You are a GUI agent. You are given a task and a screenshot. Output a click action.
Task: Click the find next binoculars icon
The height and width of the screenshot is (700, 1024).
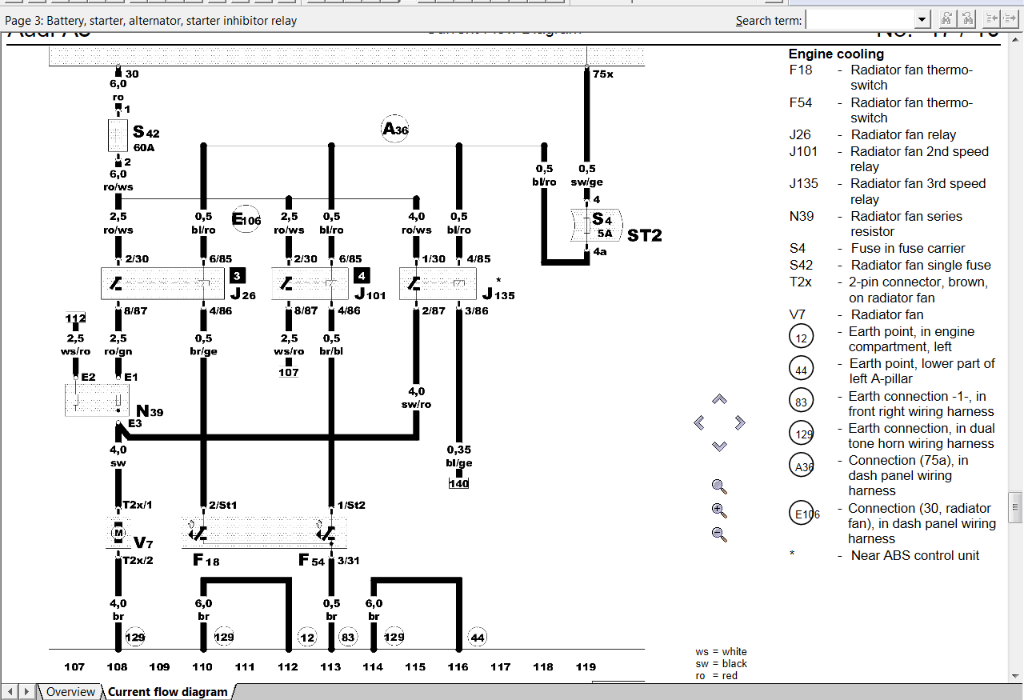967,19
